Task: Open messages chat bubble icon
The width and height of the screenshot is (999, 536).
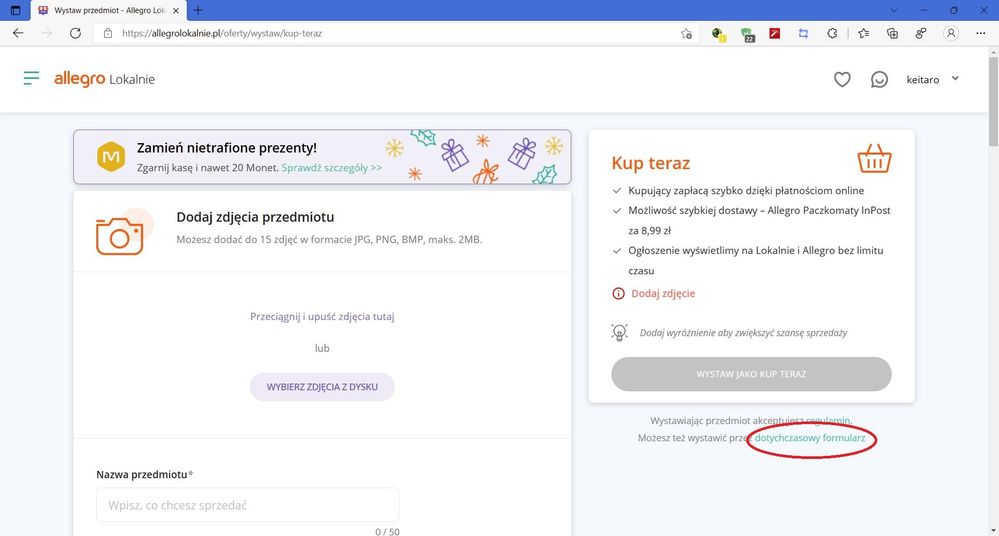Action: coord(879,79)
